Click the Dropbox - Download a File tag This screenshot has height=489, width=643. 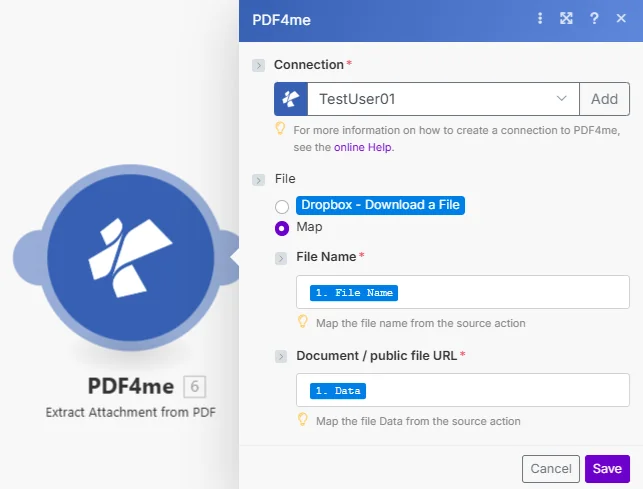(380, 205)
